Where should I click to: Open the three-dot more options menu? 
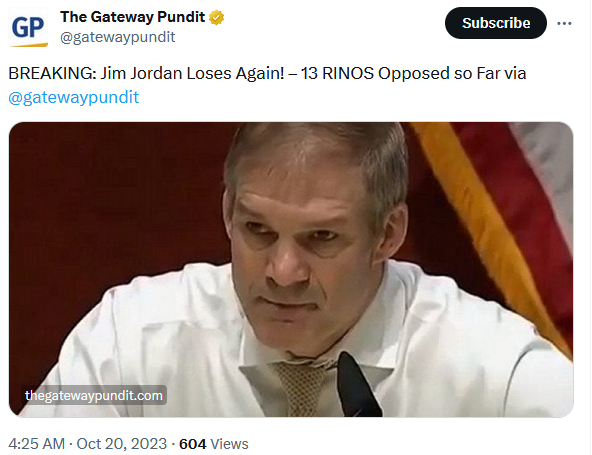click(x=564, y=23)
